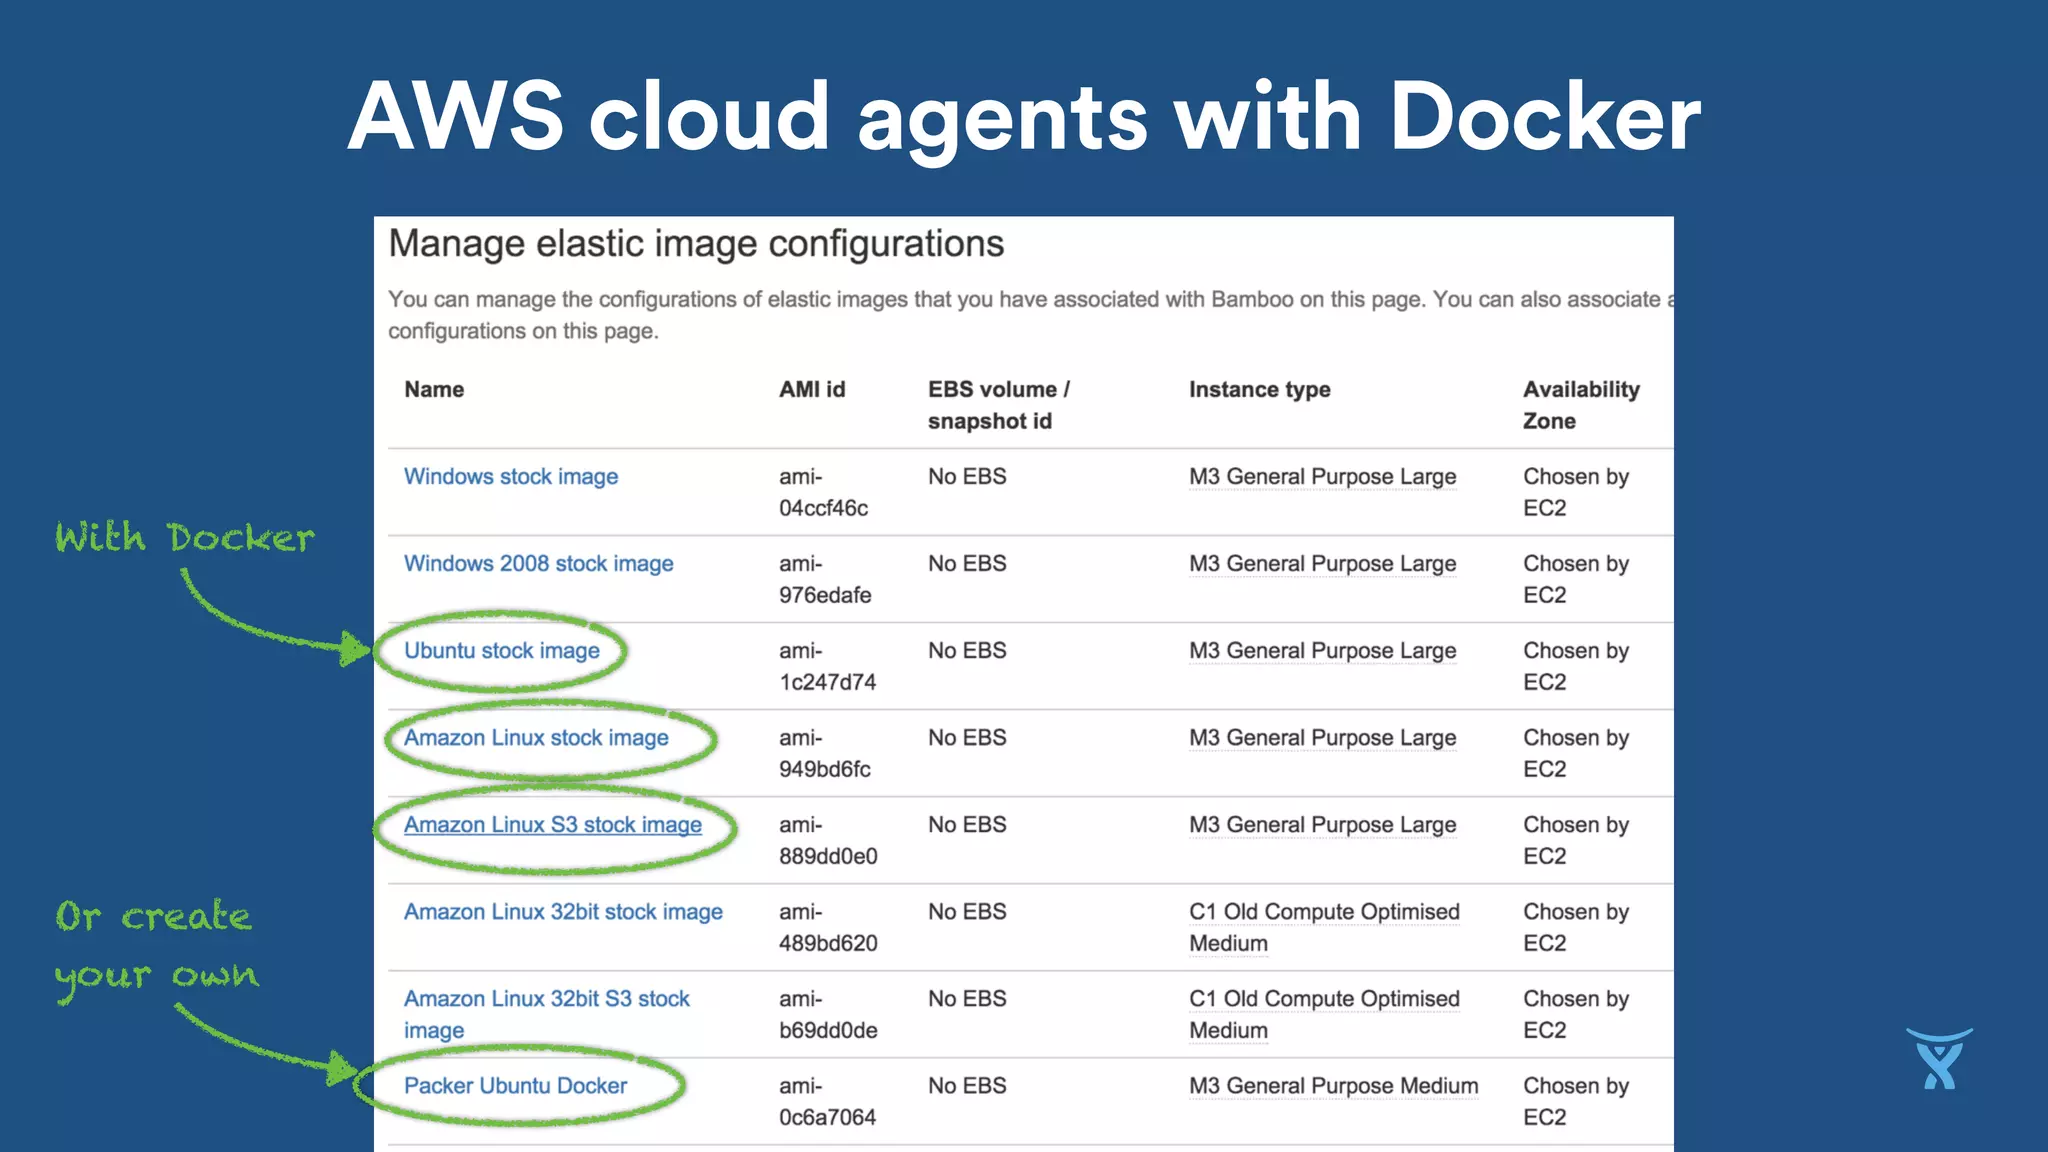The width and height of the screenshot is (2048, 1152).
Task: Click the AMI id column header
Action: click(812, 390)
